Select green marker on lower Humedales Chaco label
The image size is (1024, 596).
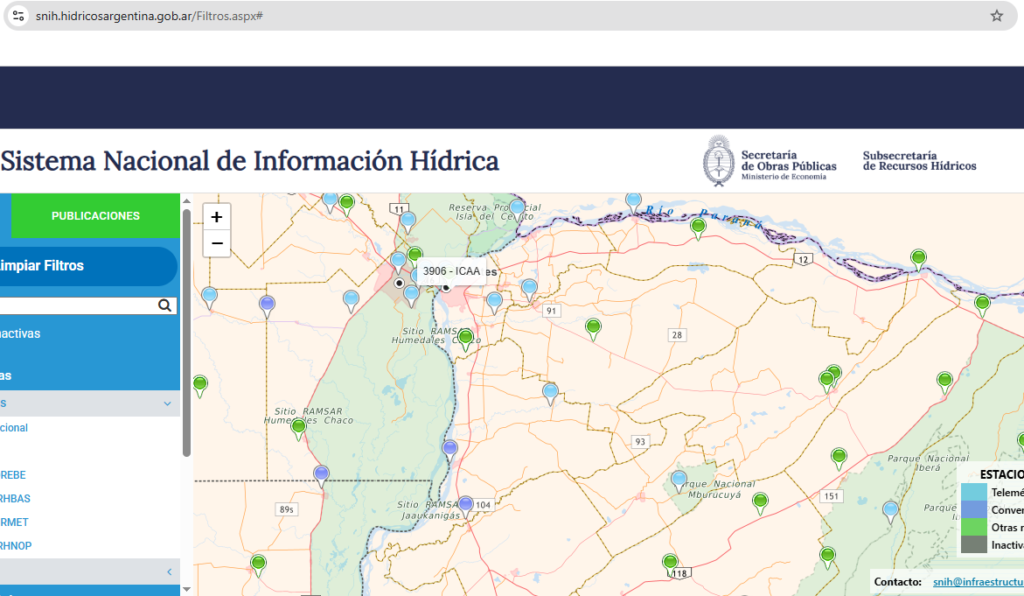click(x=298, y=428)
